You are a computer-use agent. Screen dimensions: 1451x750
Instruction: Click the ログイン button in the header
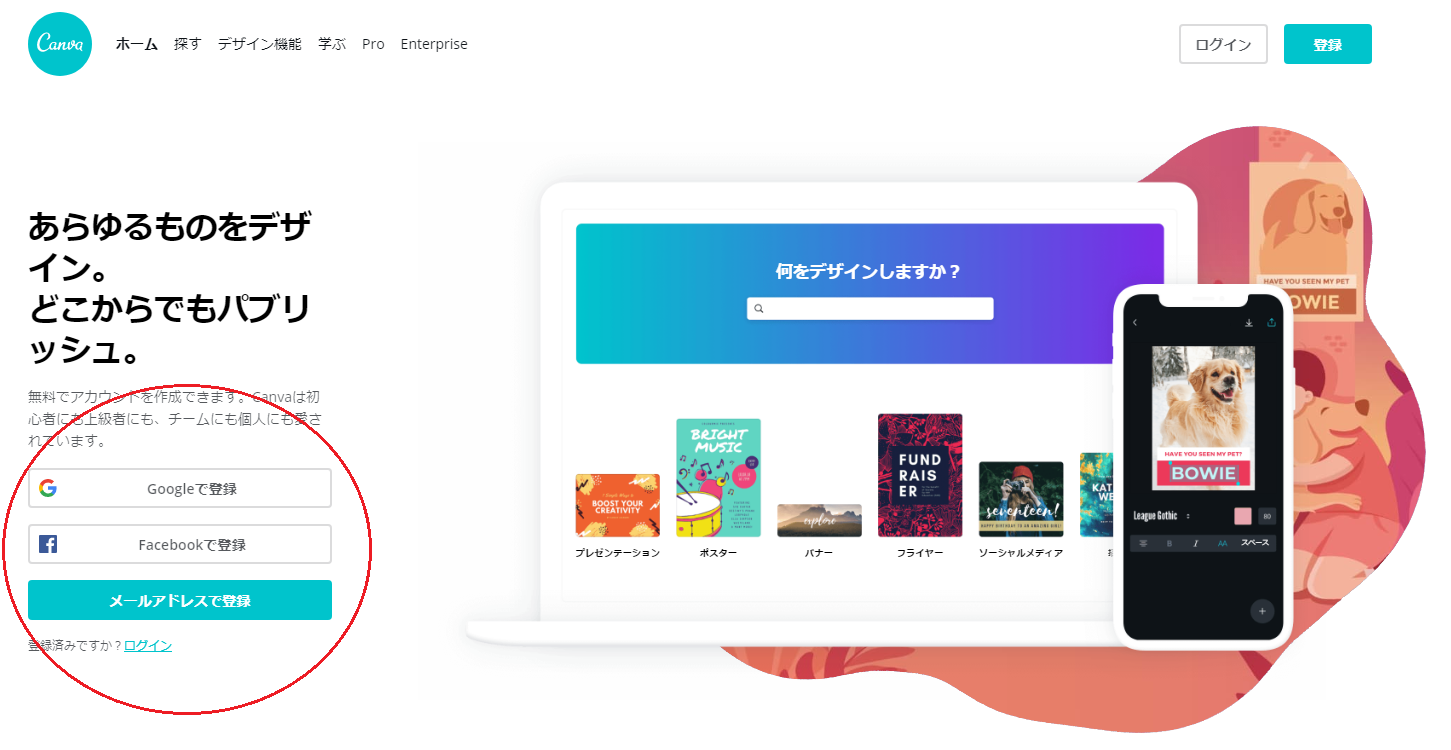[x=1223, y=44]
